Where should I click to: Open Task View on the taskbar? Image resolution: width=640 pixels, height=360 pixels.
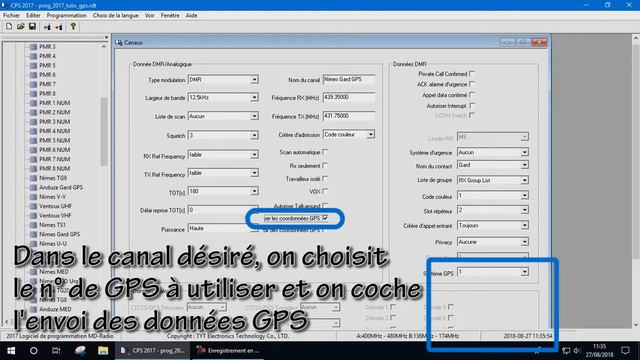(x=56, y=351)
